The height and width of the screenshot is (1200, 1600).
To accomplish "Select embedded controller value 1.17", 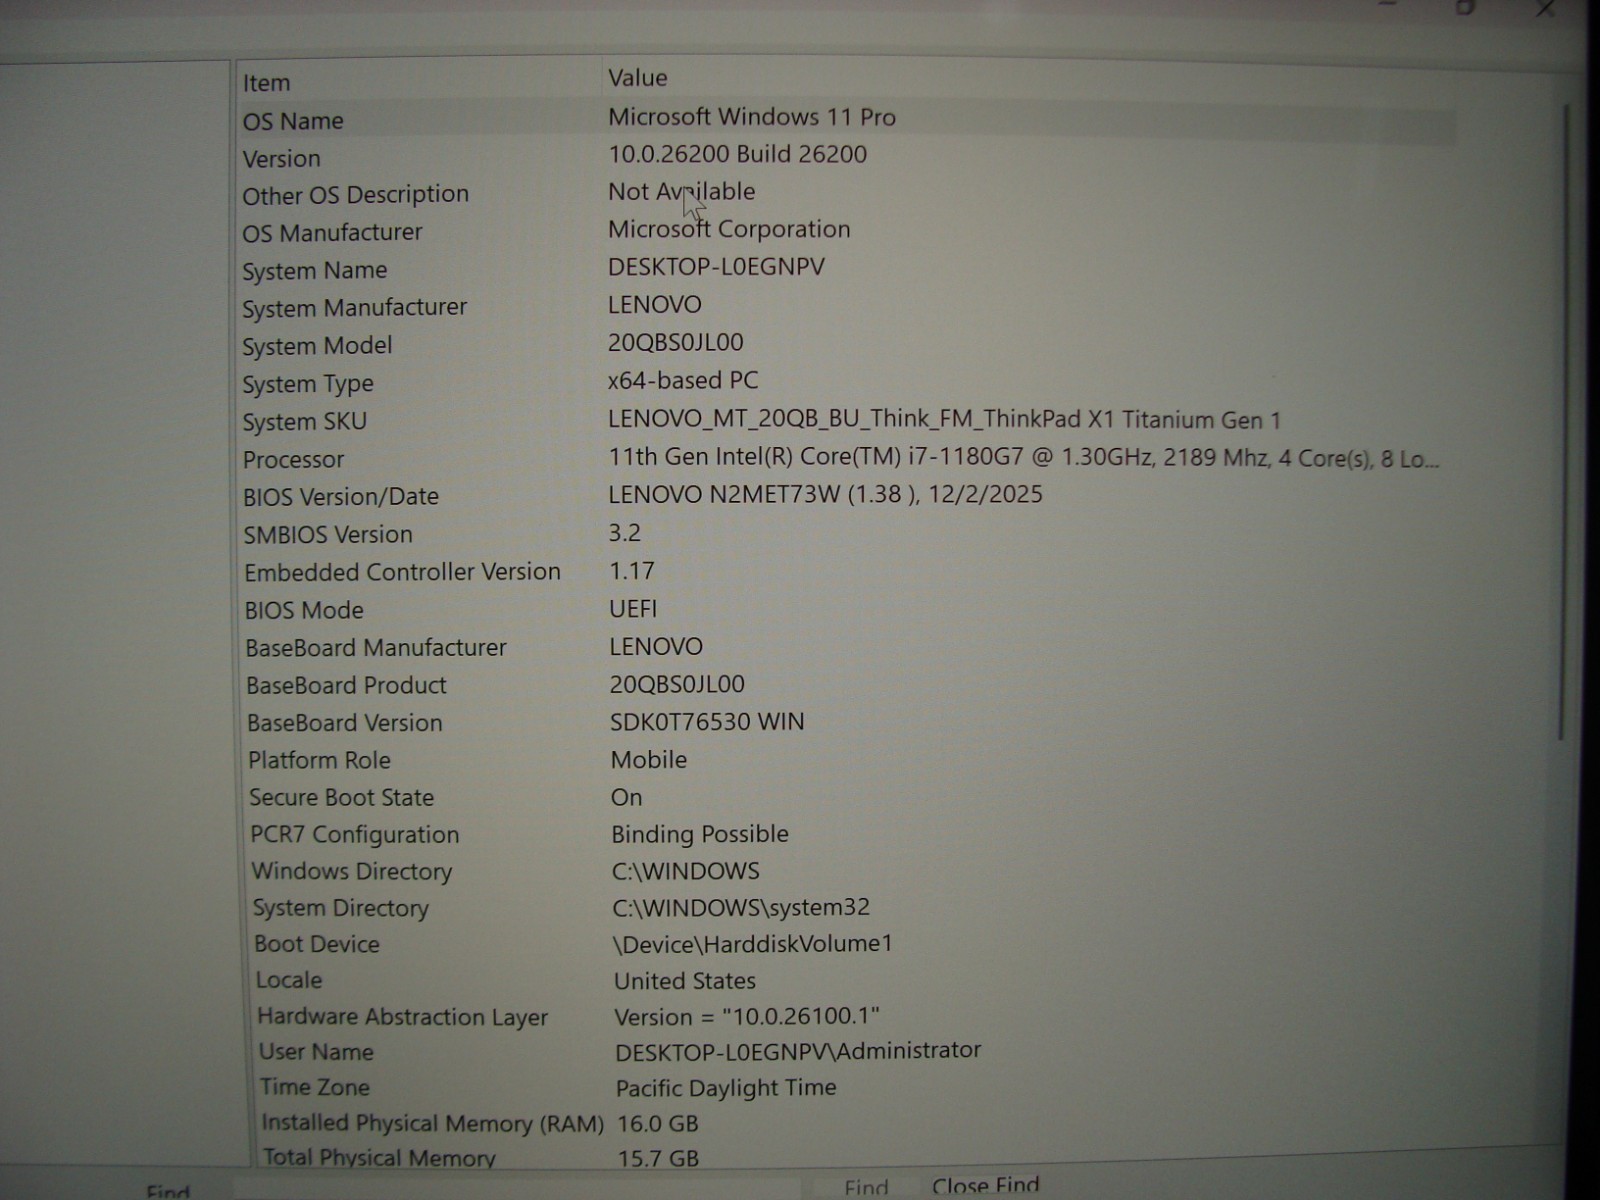I will [632, 571].
